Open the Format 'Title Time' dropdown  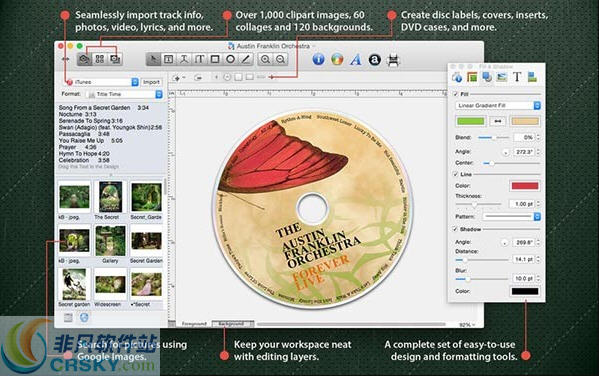point(125,94)
